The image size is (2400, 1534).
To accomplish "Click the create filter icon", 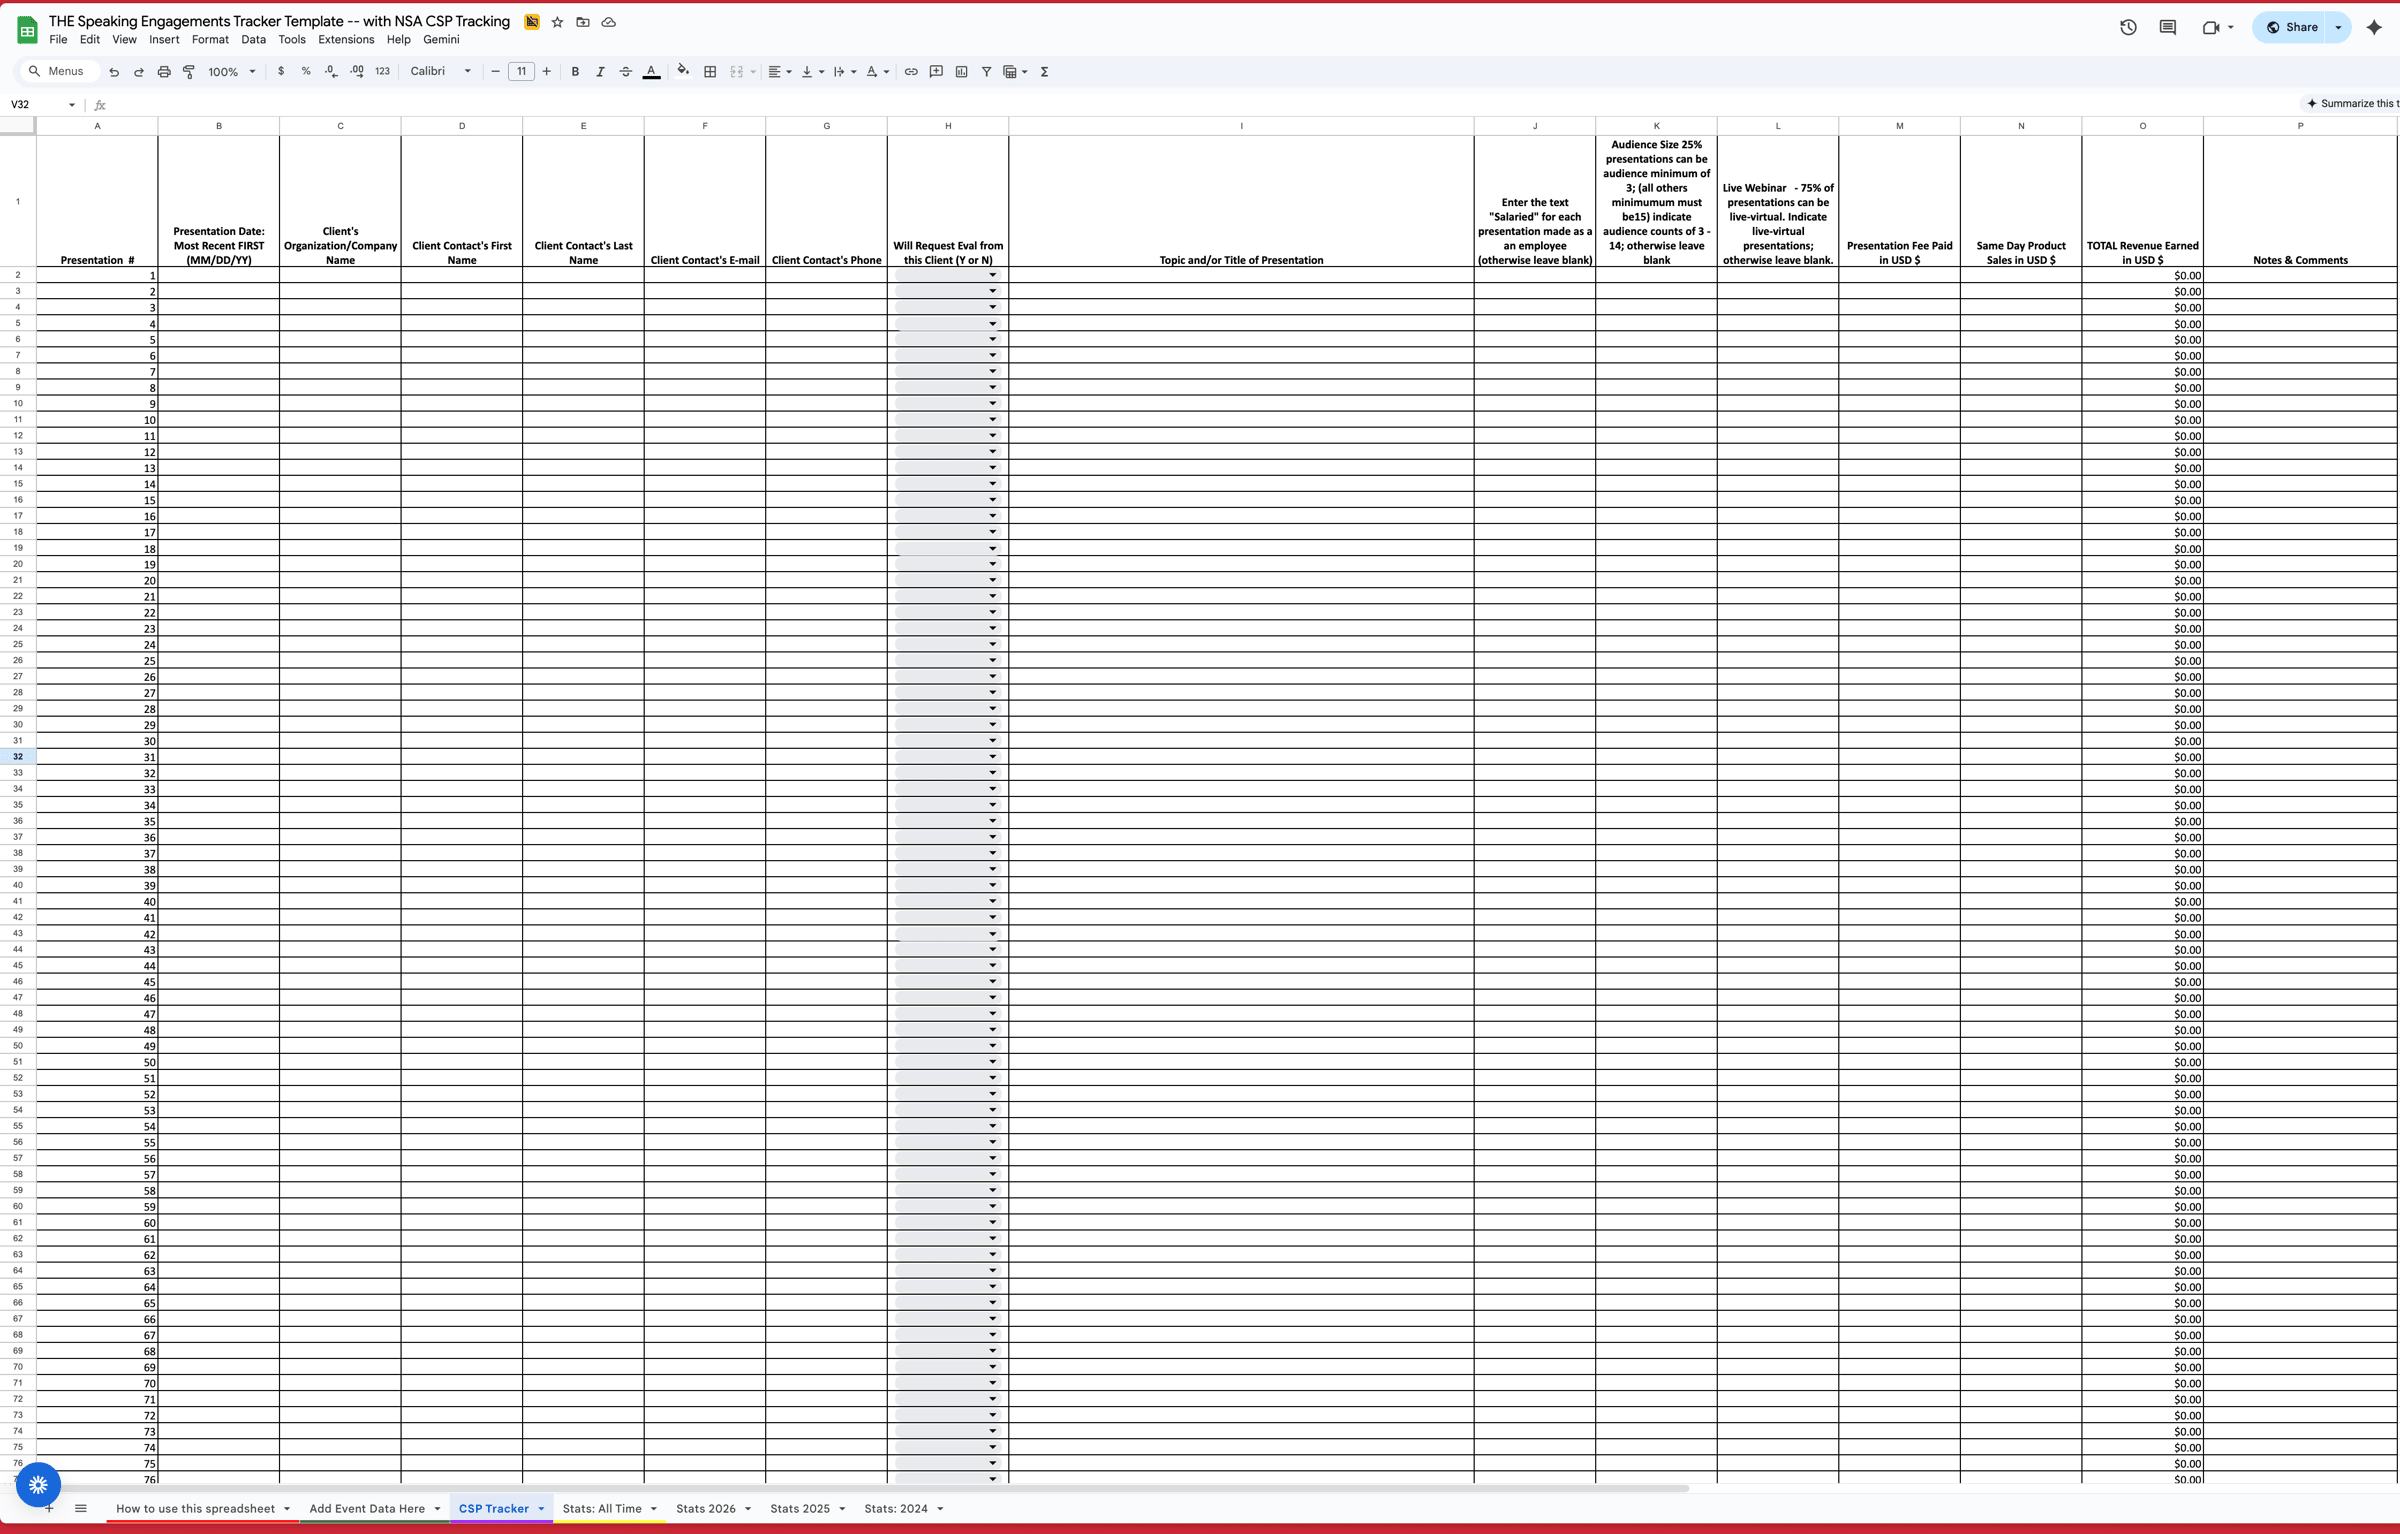I will point(986,71).
